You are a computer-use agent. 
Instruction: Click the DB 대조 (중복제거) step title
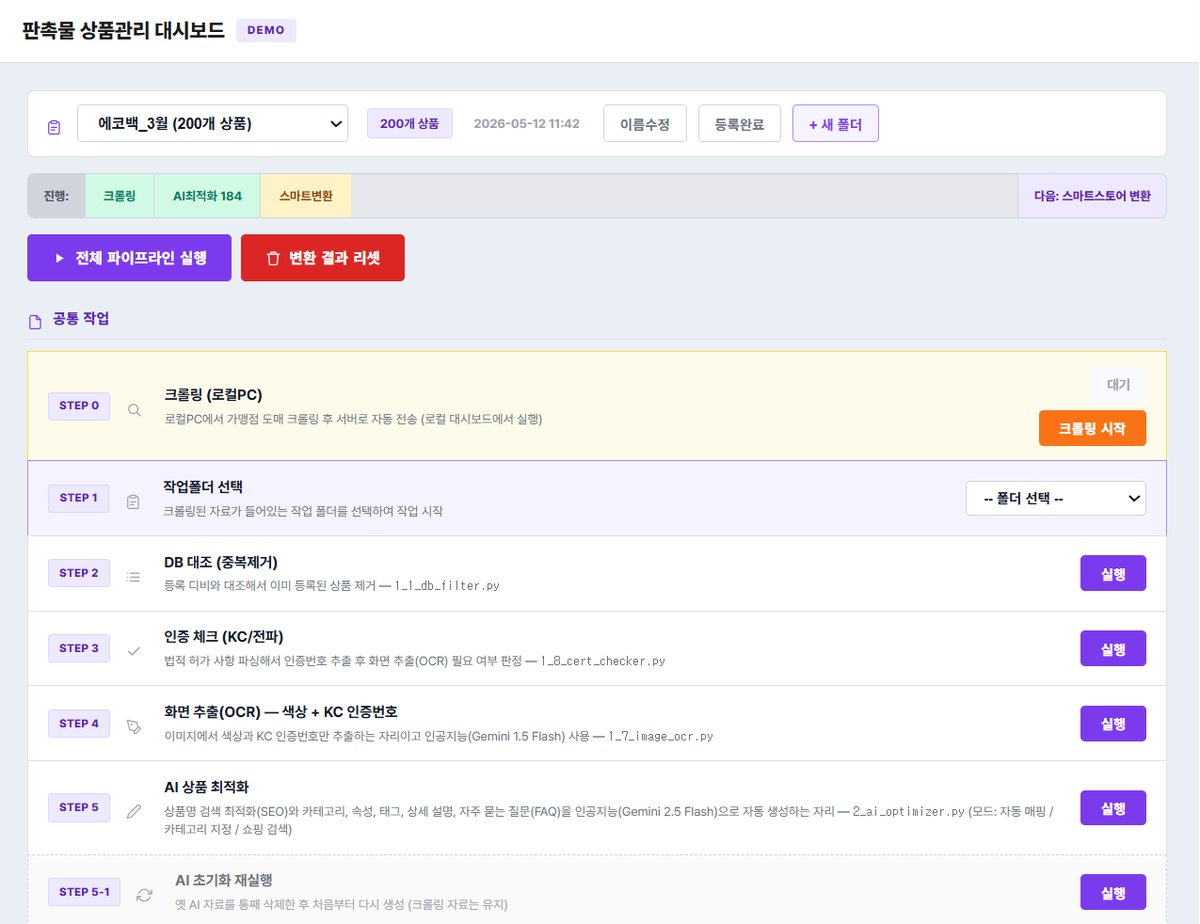(221, 562)
